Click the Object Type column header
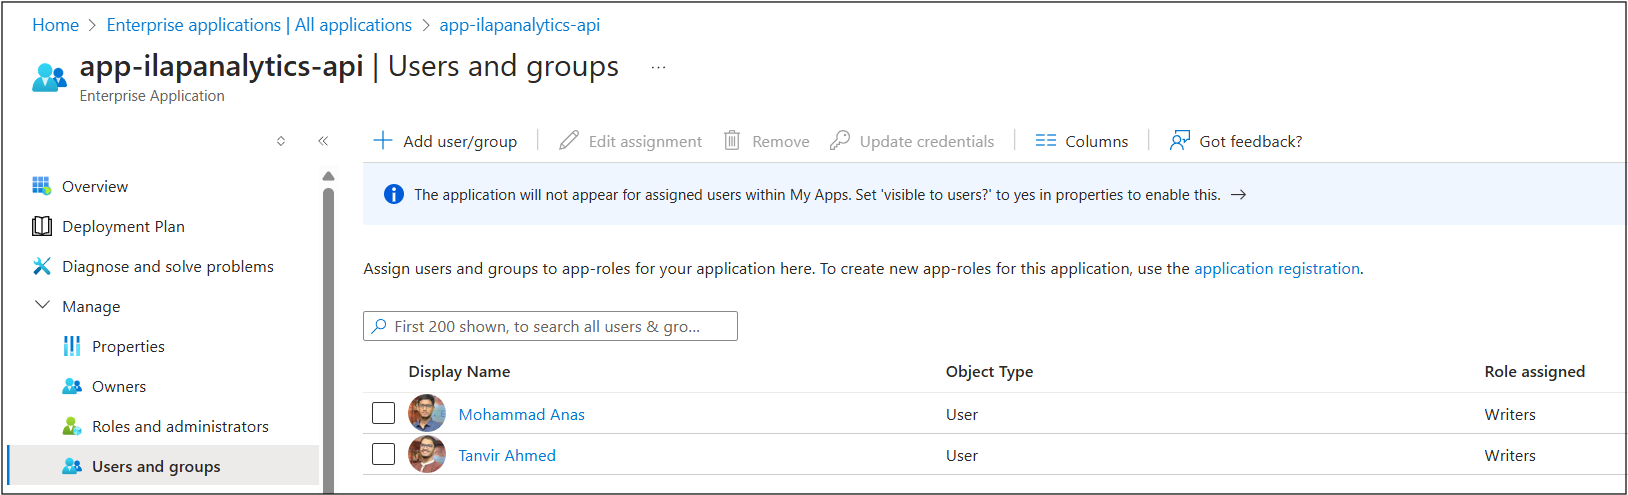Screen dimensions: 1628x495 (989, 371)
